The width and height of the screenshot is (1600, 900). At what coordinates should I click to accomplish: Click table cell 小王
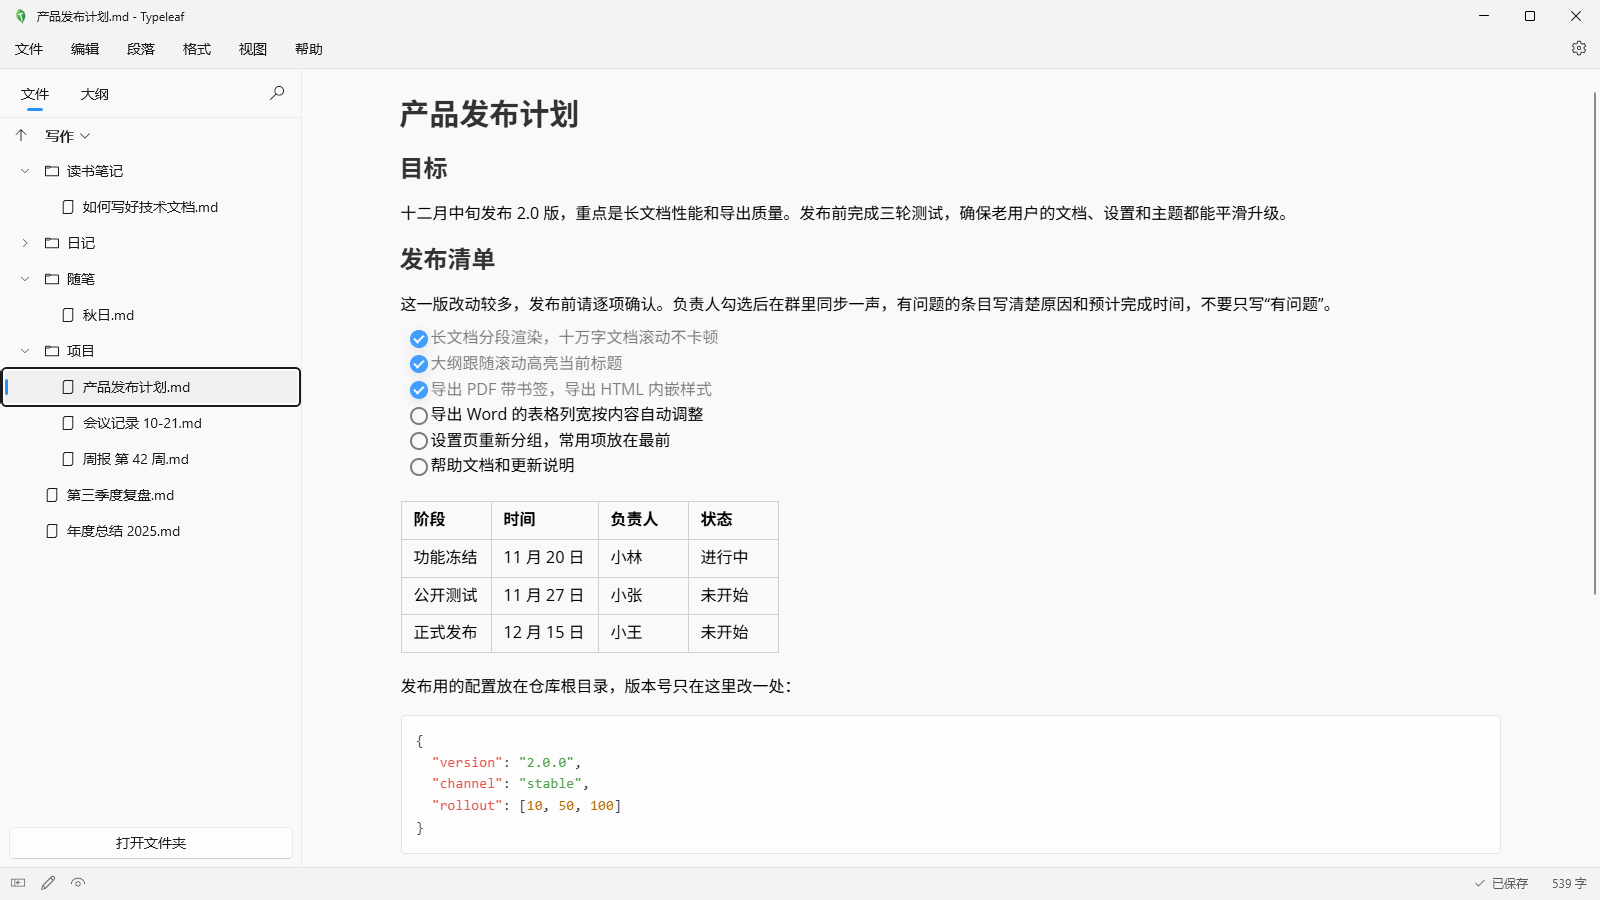tap(643, 632)
